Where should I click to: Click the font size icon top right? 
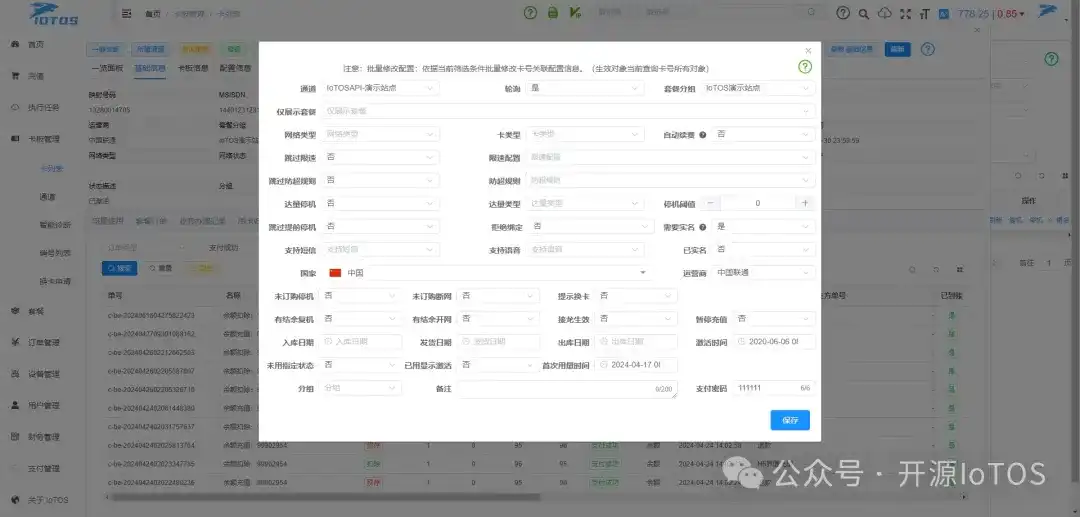point(924,13)
